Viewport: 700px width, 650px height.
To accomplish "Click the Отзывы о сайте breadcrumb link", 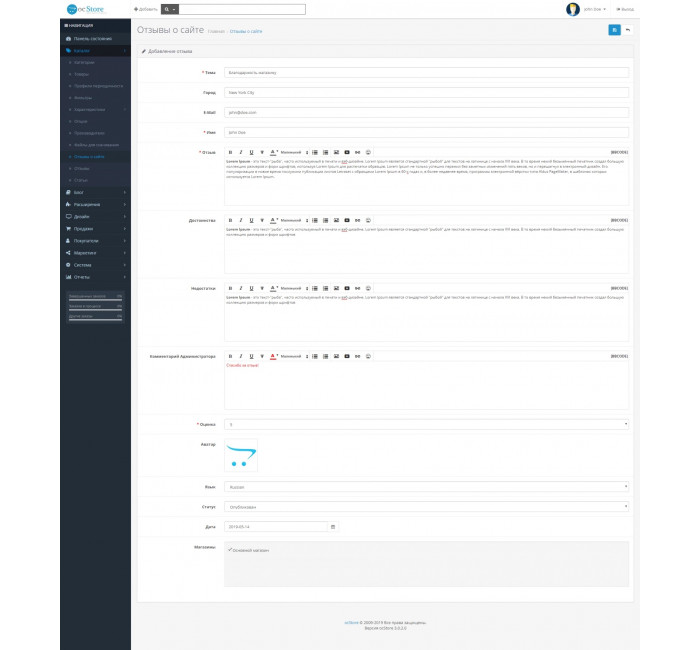I will [246, 31].
